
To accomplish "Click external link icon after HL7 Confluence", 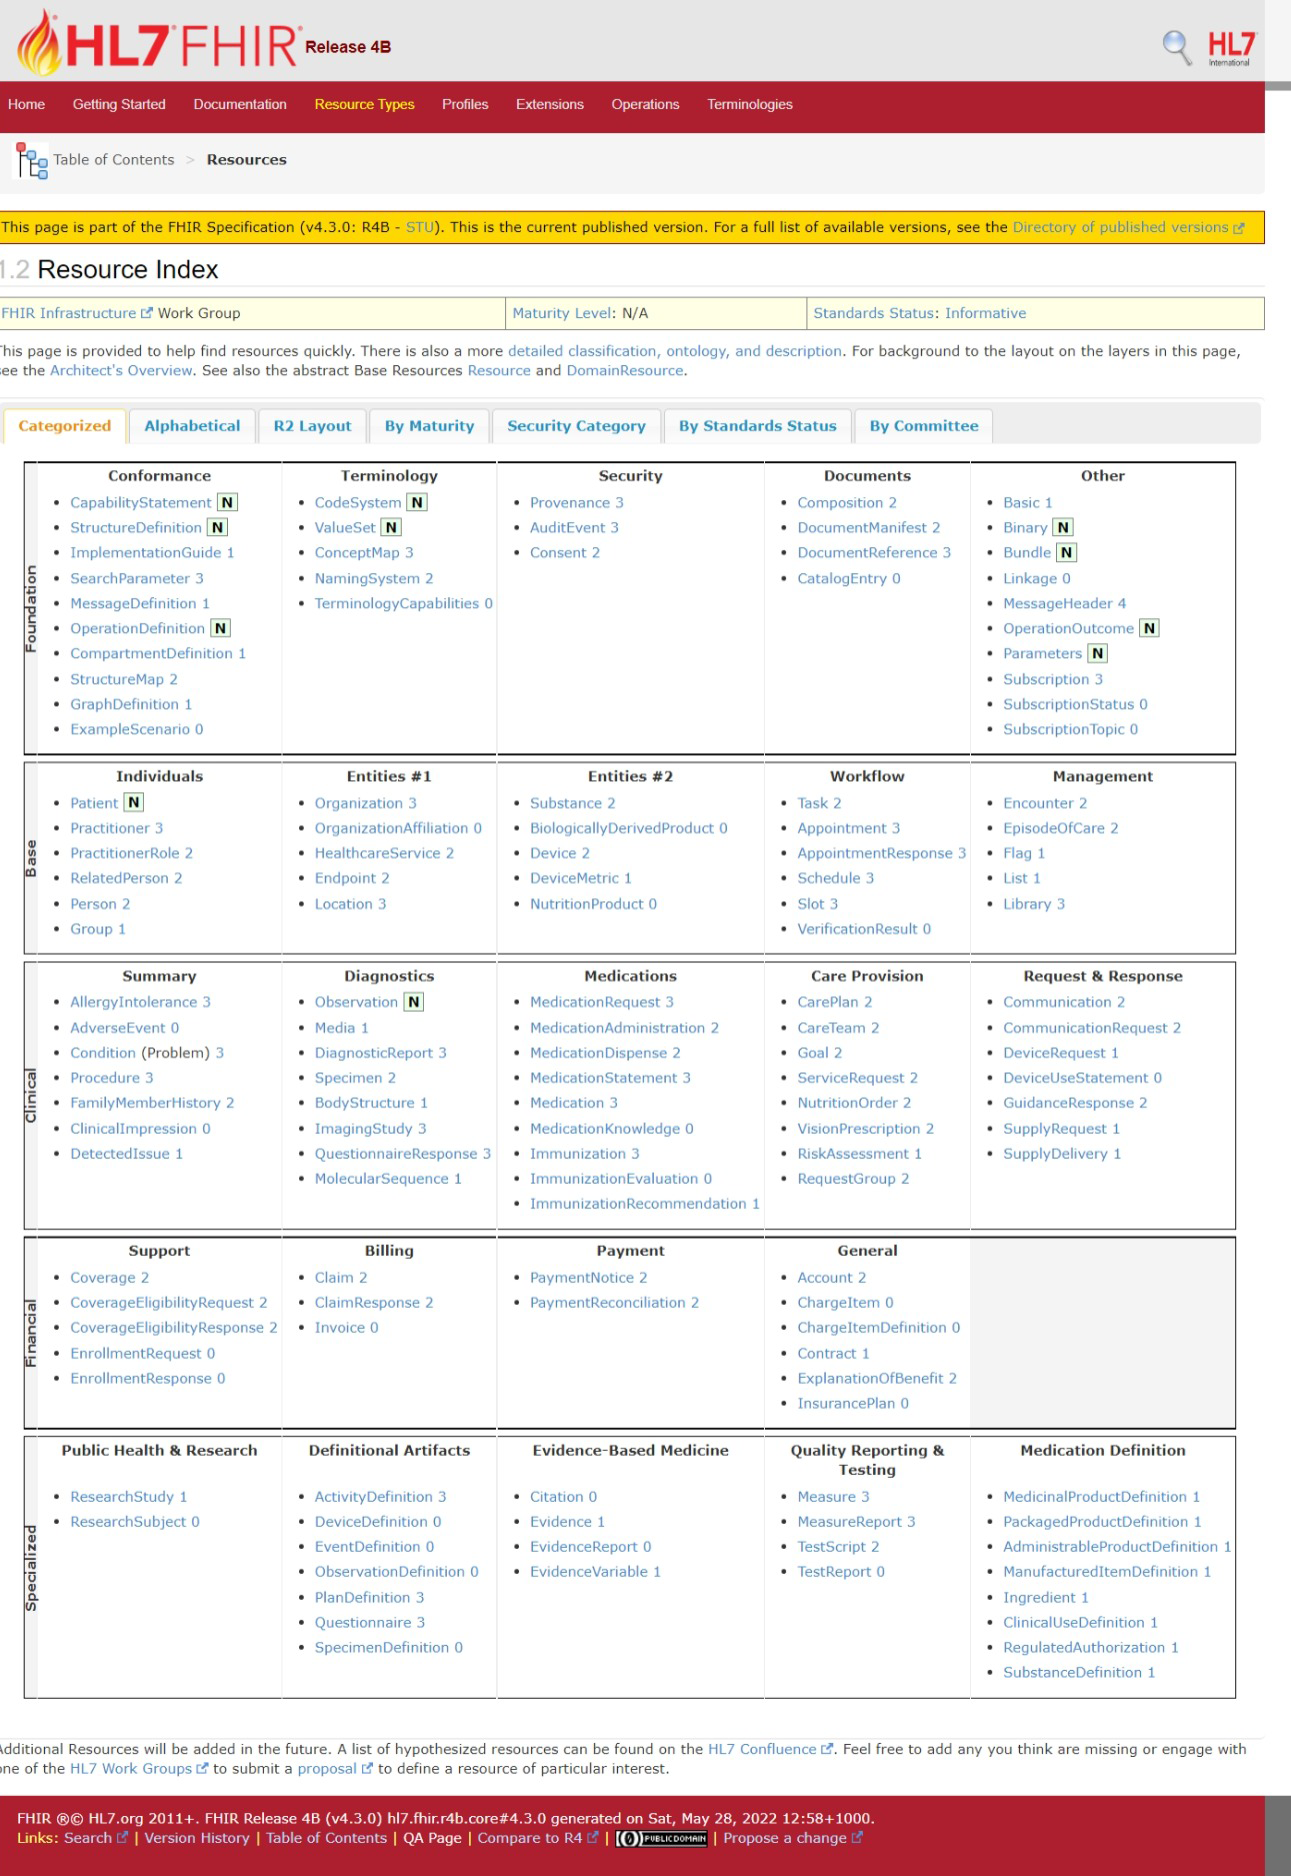I will point(826,1749).
